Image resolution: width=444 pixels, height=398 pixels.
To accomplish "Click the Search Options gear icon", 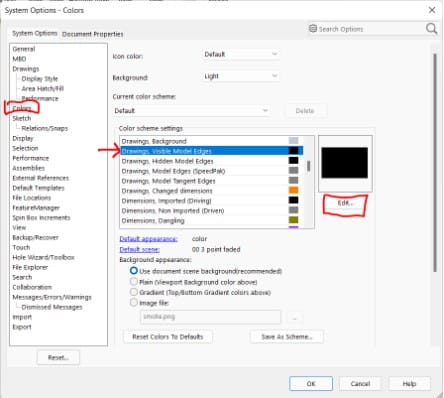I will [313, 29].
